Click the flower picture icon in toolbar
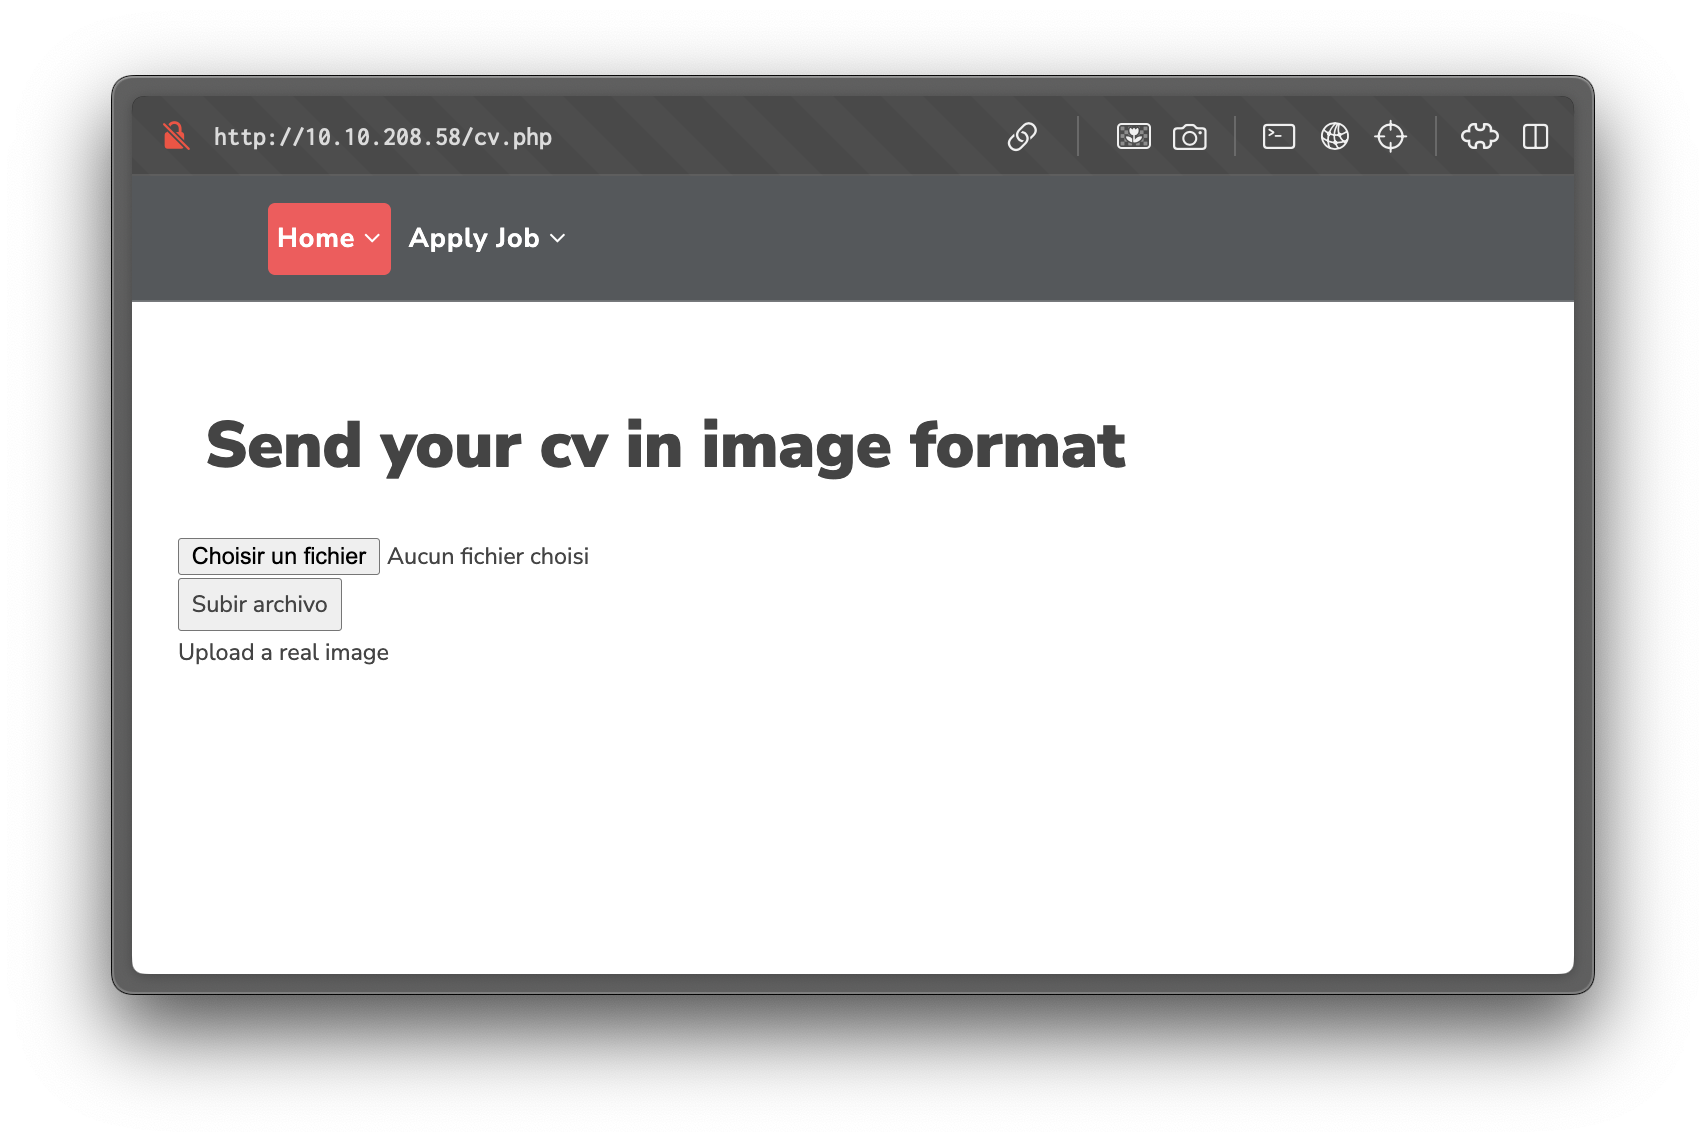The height and width of the screenshot is (1142, 1706). 1133,136
